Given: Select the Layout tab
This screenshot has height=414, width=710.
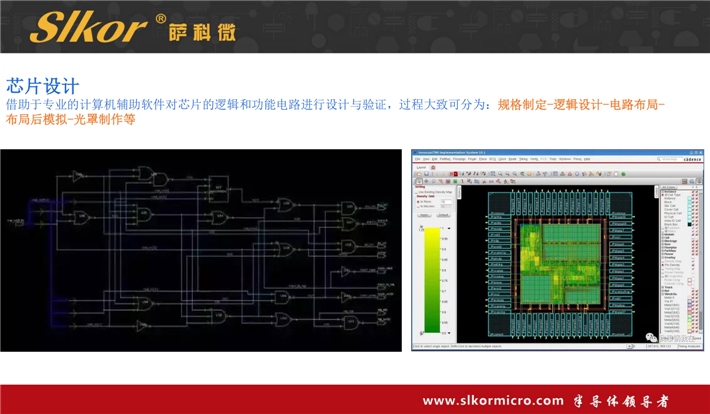Looking at the screenshot, I should [x=421, y=167].
